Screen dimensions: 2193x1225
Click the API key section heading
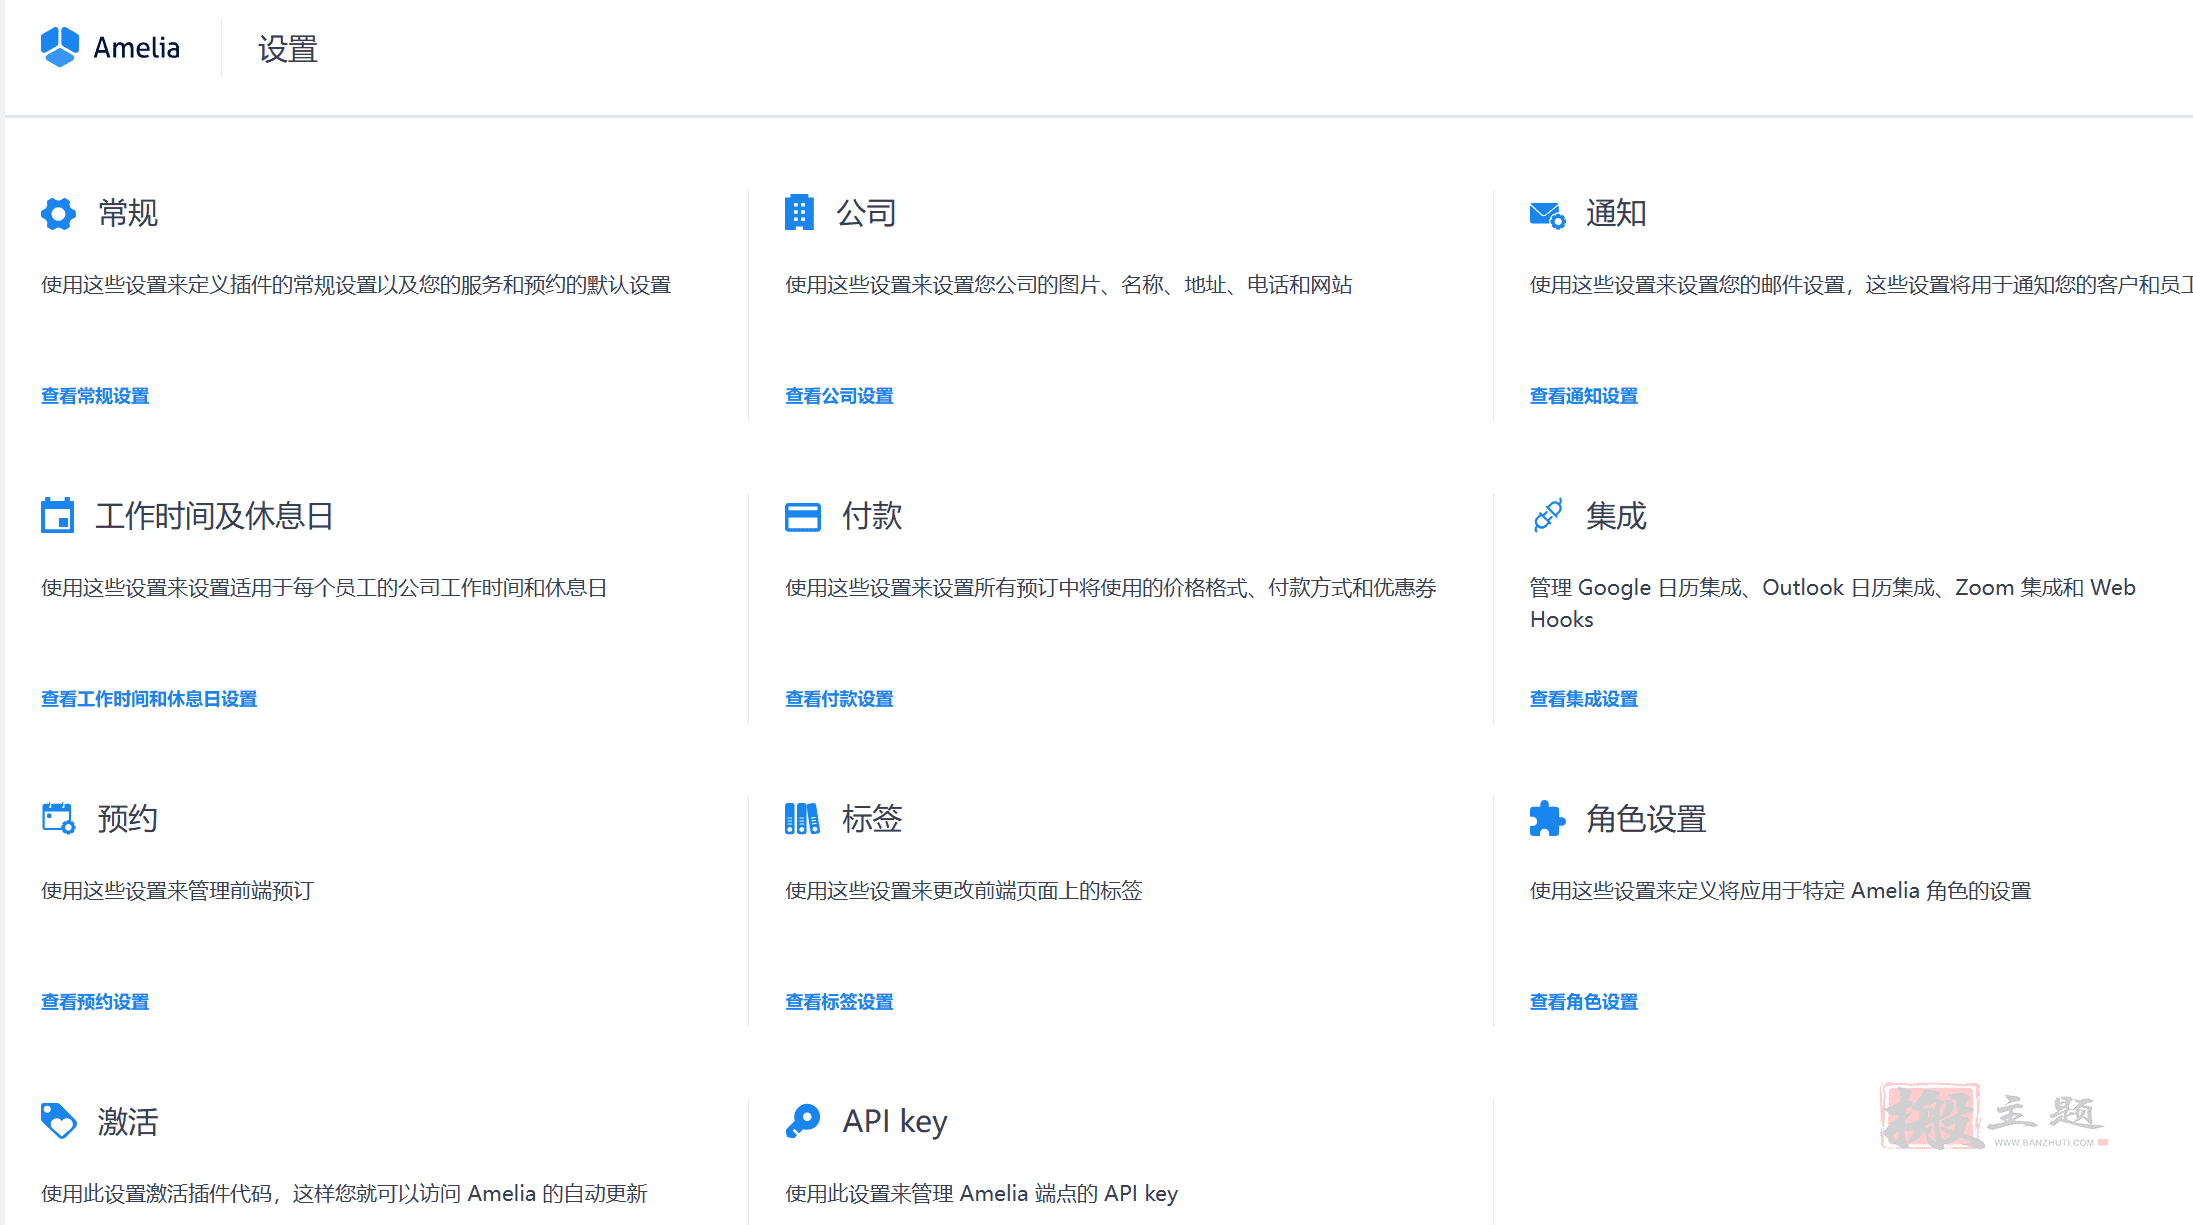pyautogui.click(x=895, y=1122)
